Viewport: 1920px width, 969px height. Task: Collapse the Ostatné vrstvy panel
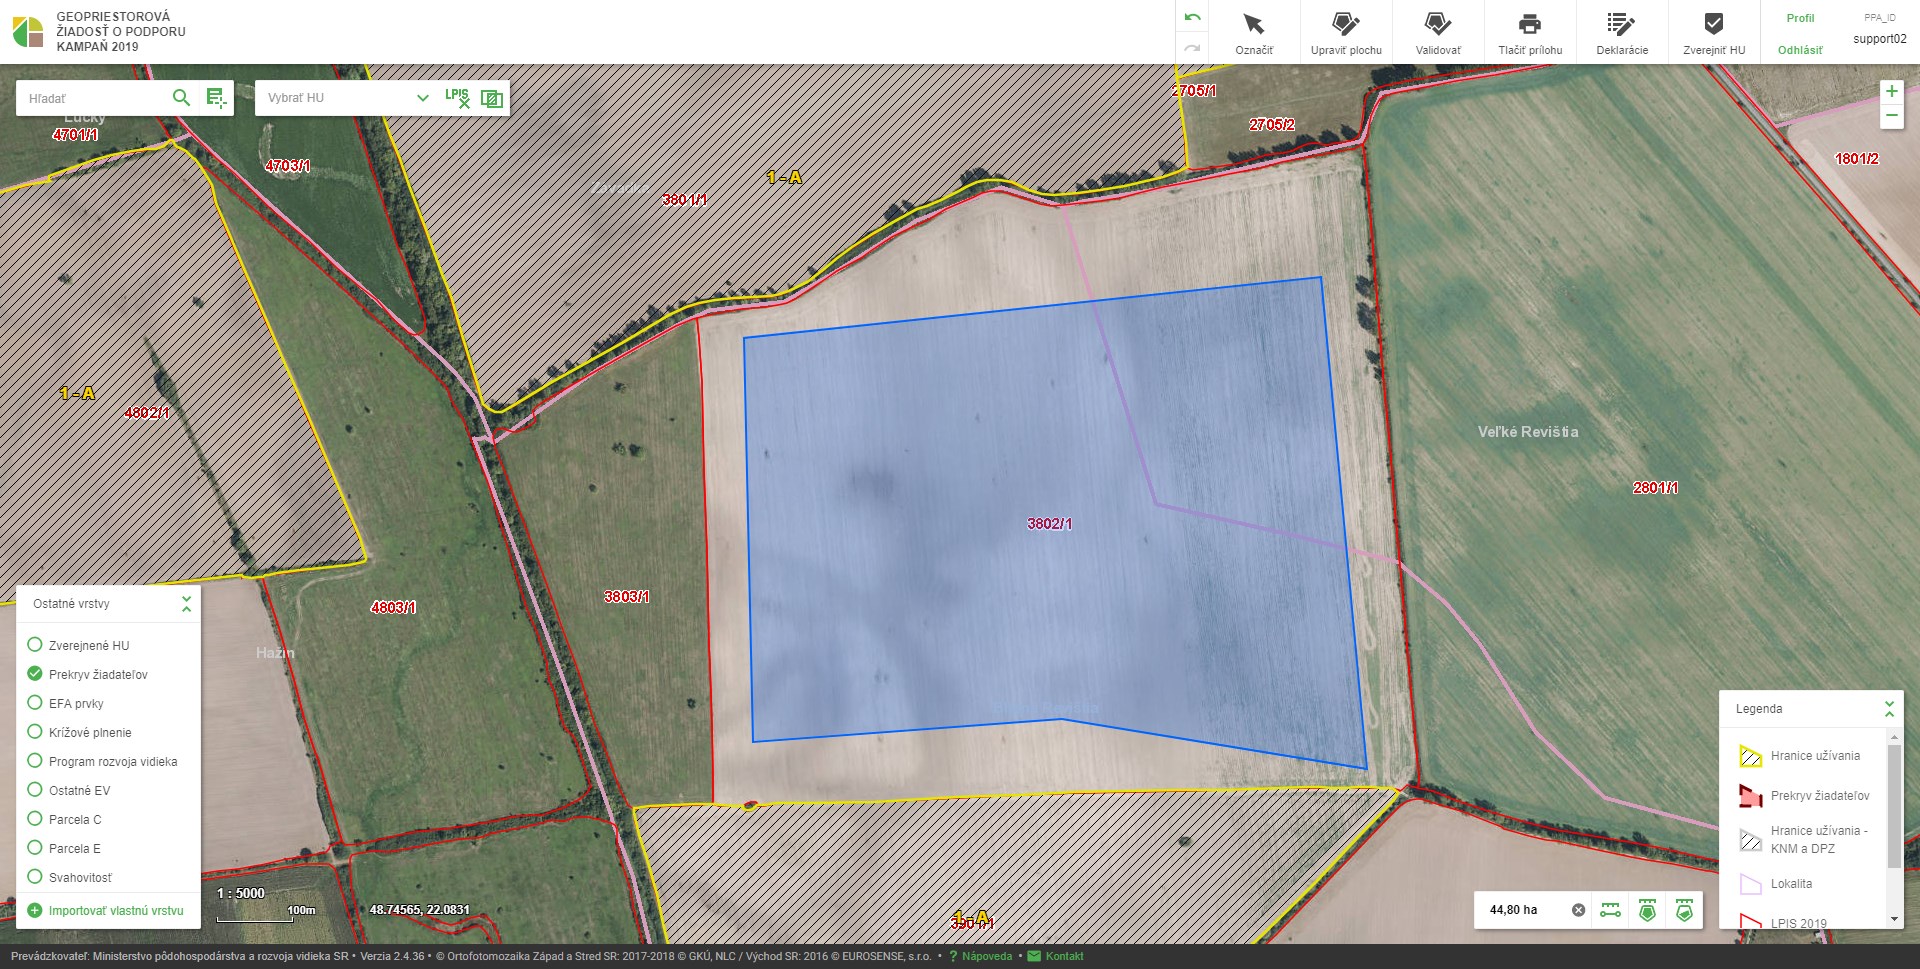pyautogui.click(x=186, y=604)
